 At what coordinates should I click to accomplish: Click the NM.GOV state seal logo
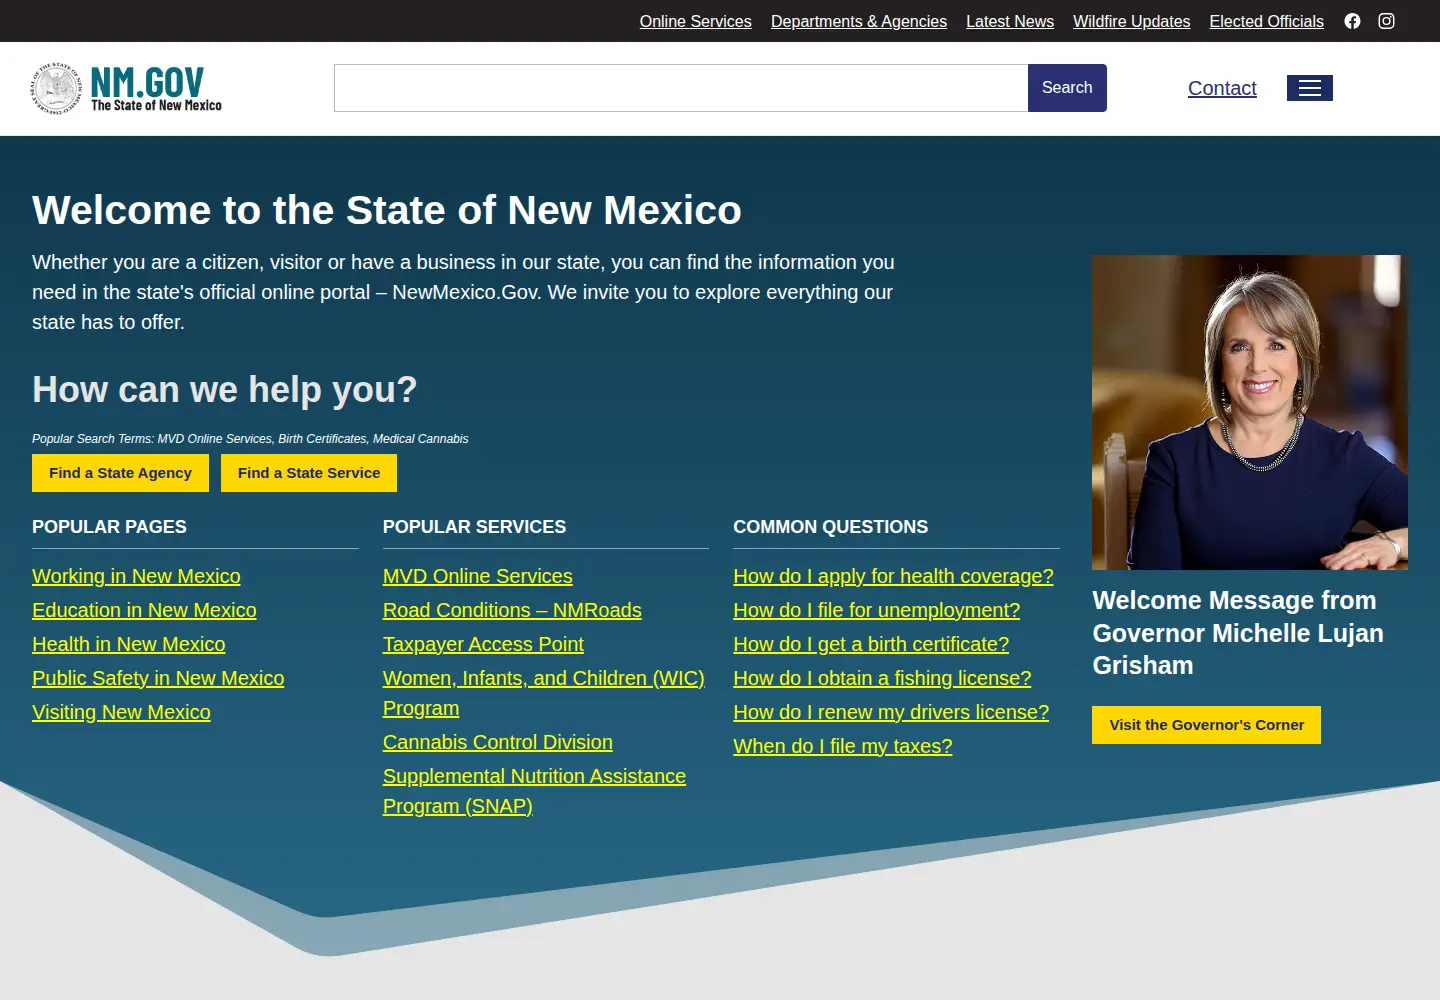coord(126,89)
